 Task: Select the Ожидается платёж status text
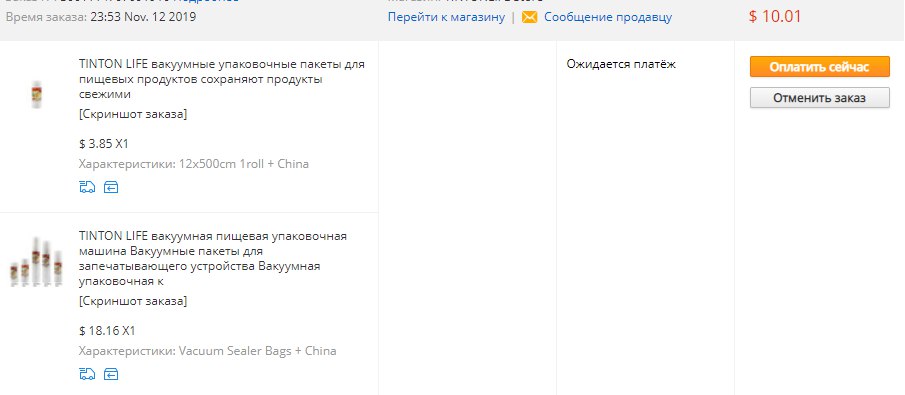621,64
